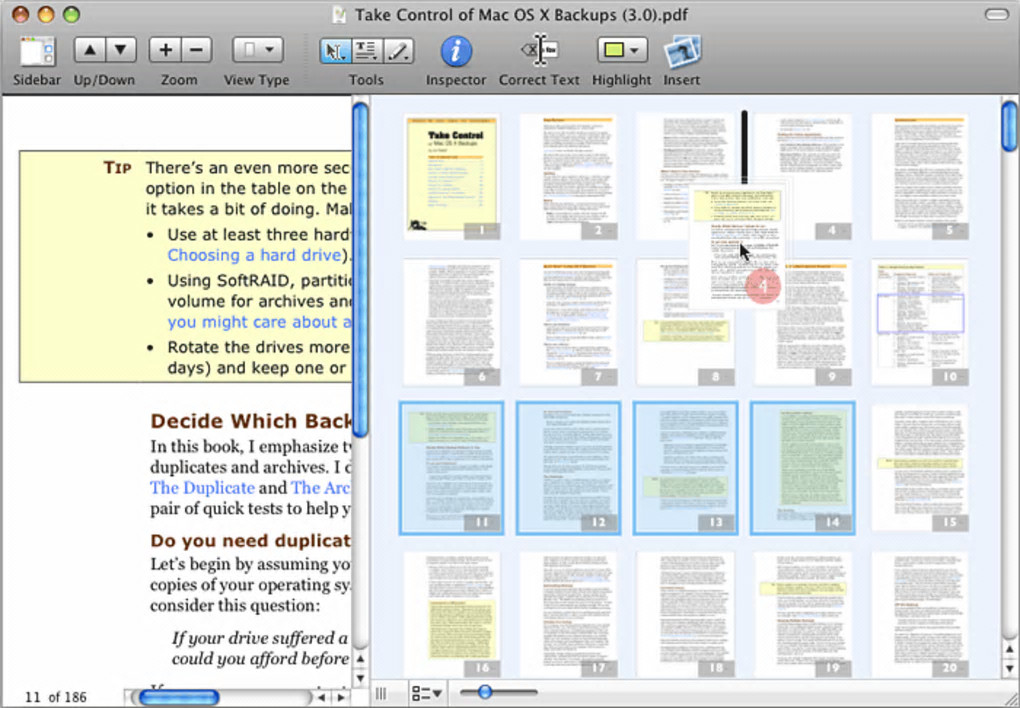
Task: Select page 10 thumbnail
Action: tap(920, 323)
